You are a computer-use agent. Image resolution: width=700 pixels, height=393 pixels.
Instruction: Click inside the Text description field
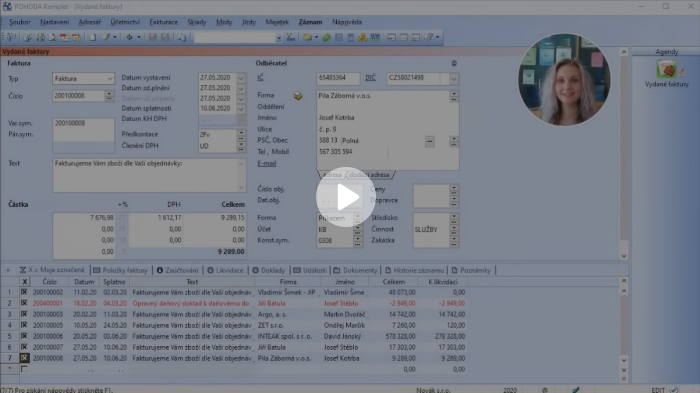[x=149, y=176]
